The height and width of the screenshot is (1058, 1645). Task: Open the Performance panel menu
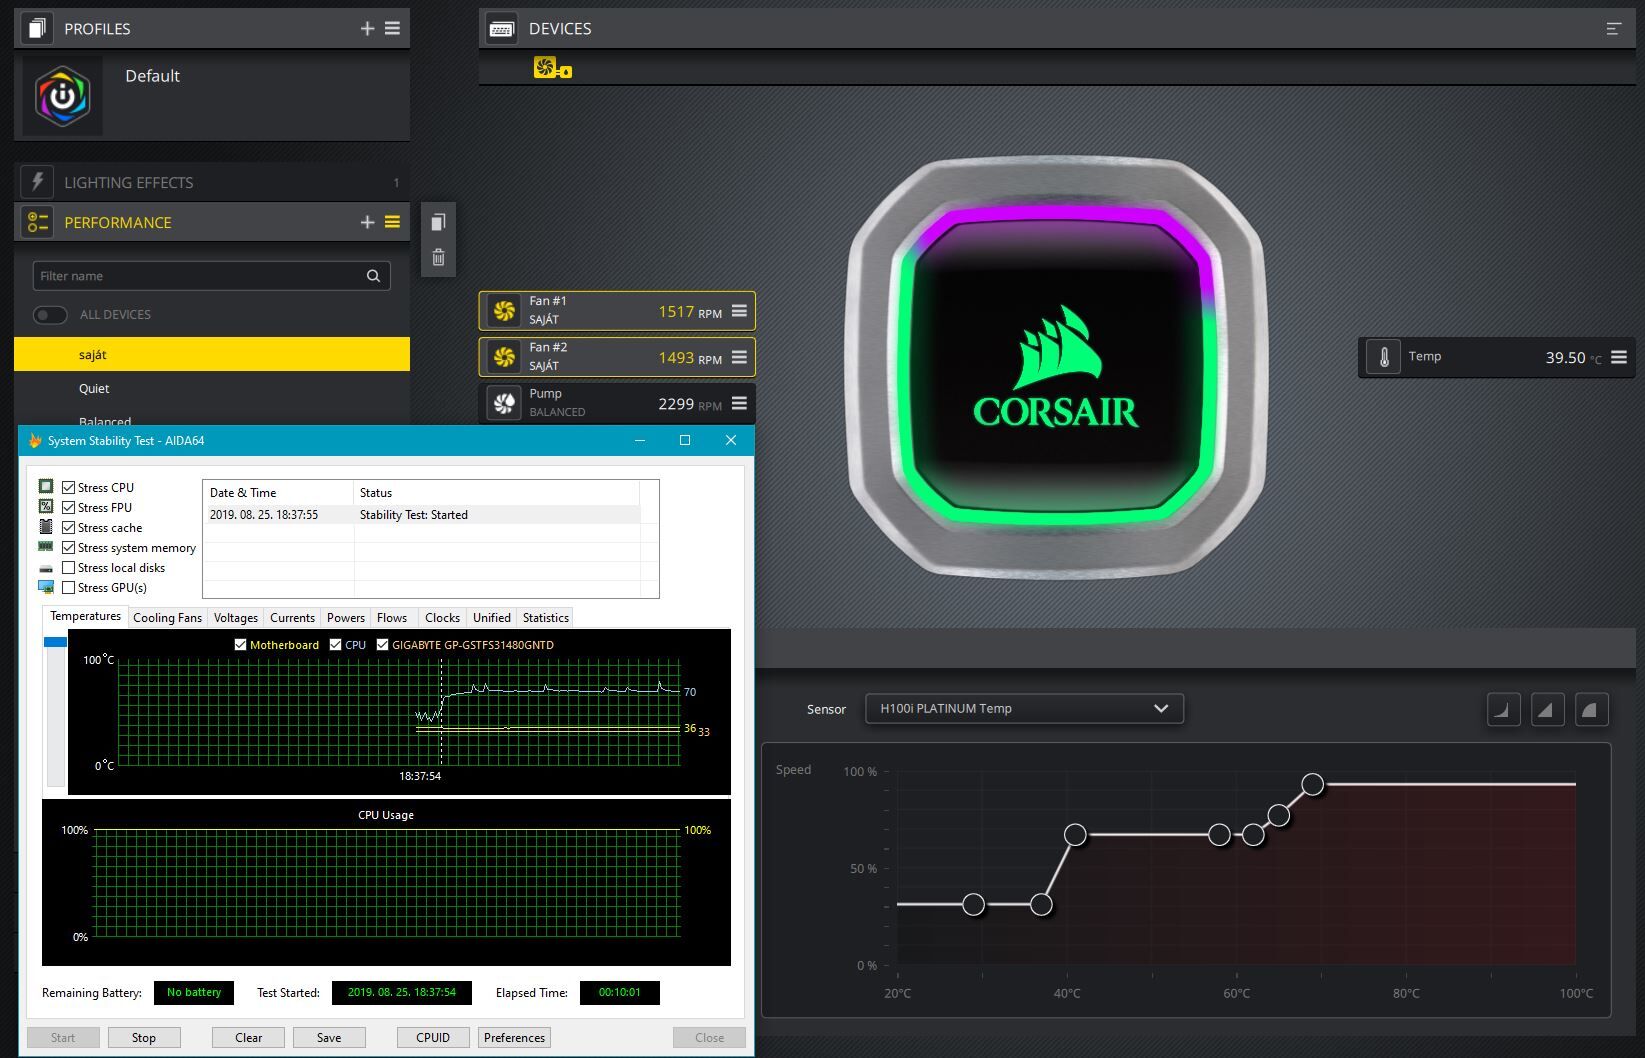pos(392,222)
